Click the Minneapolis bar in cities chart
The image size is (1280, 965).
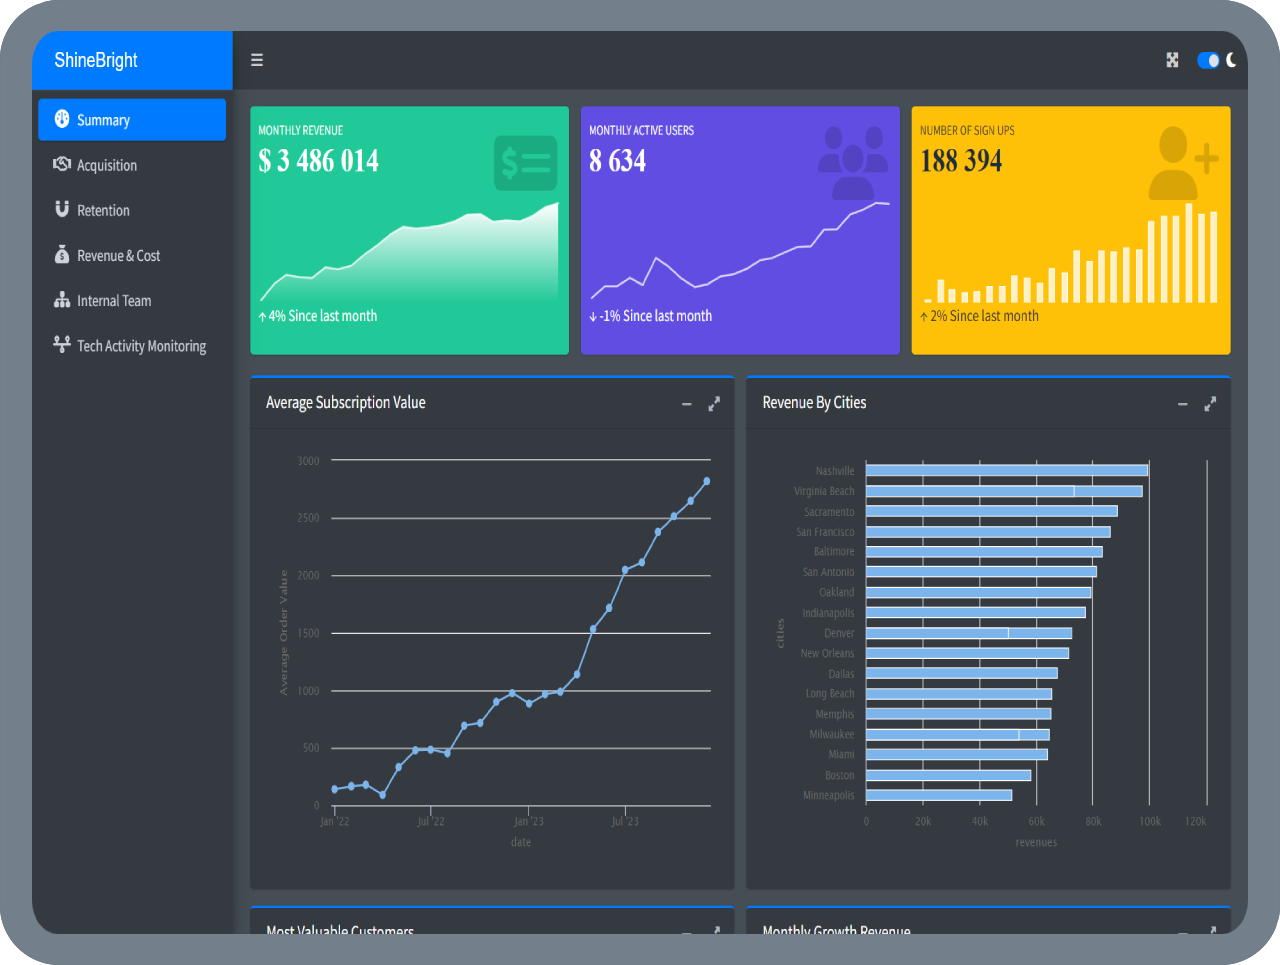[x=939, y=795]
